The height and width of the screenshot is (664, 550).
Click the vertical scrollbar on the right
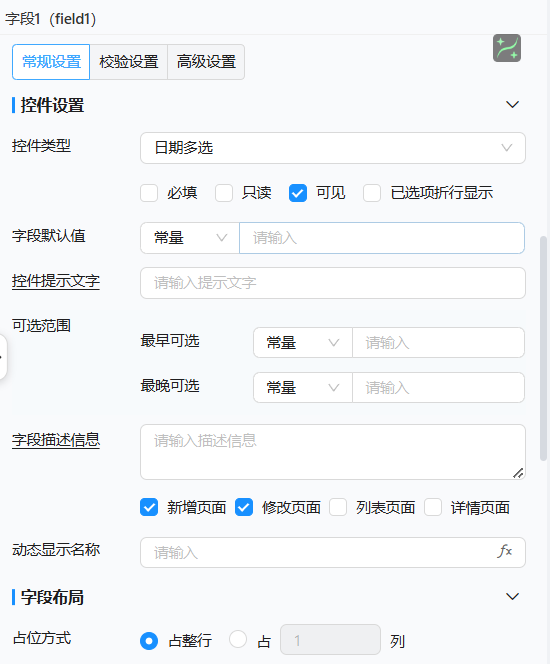click(x=543, y=349)
